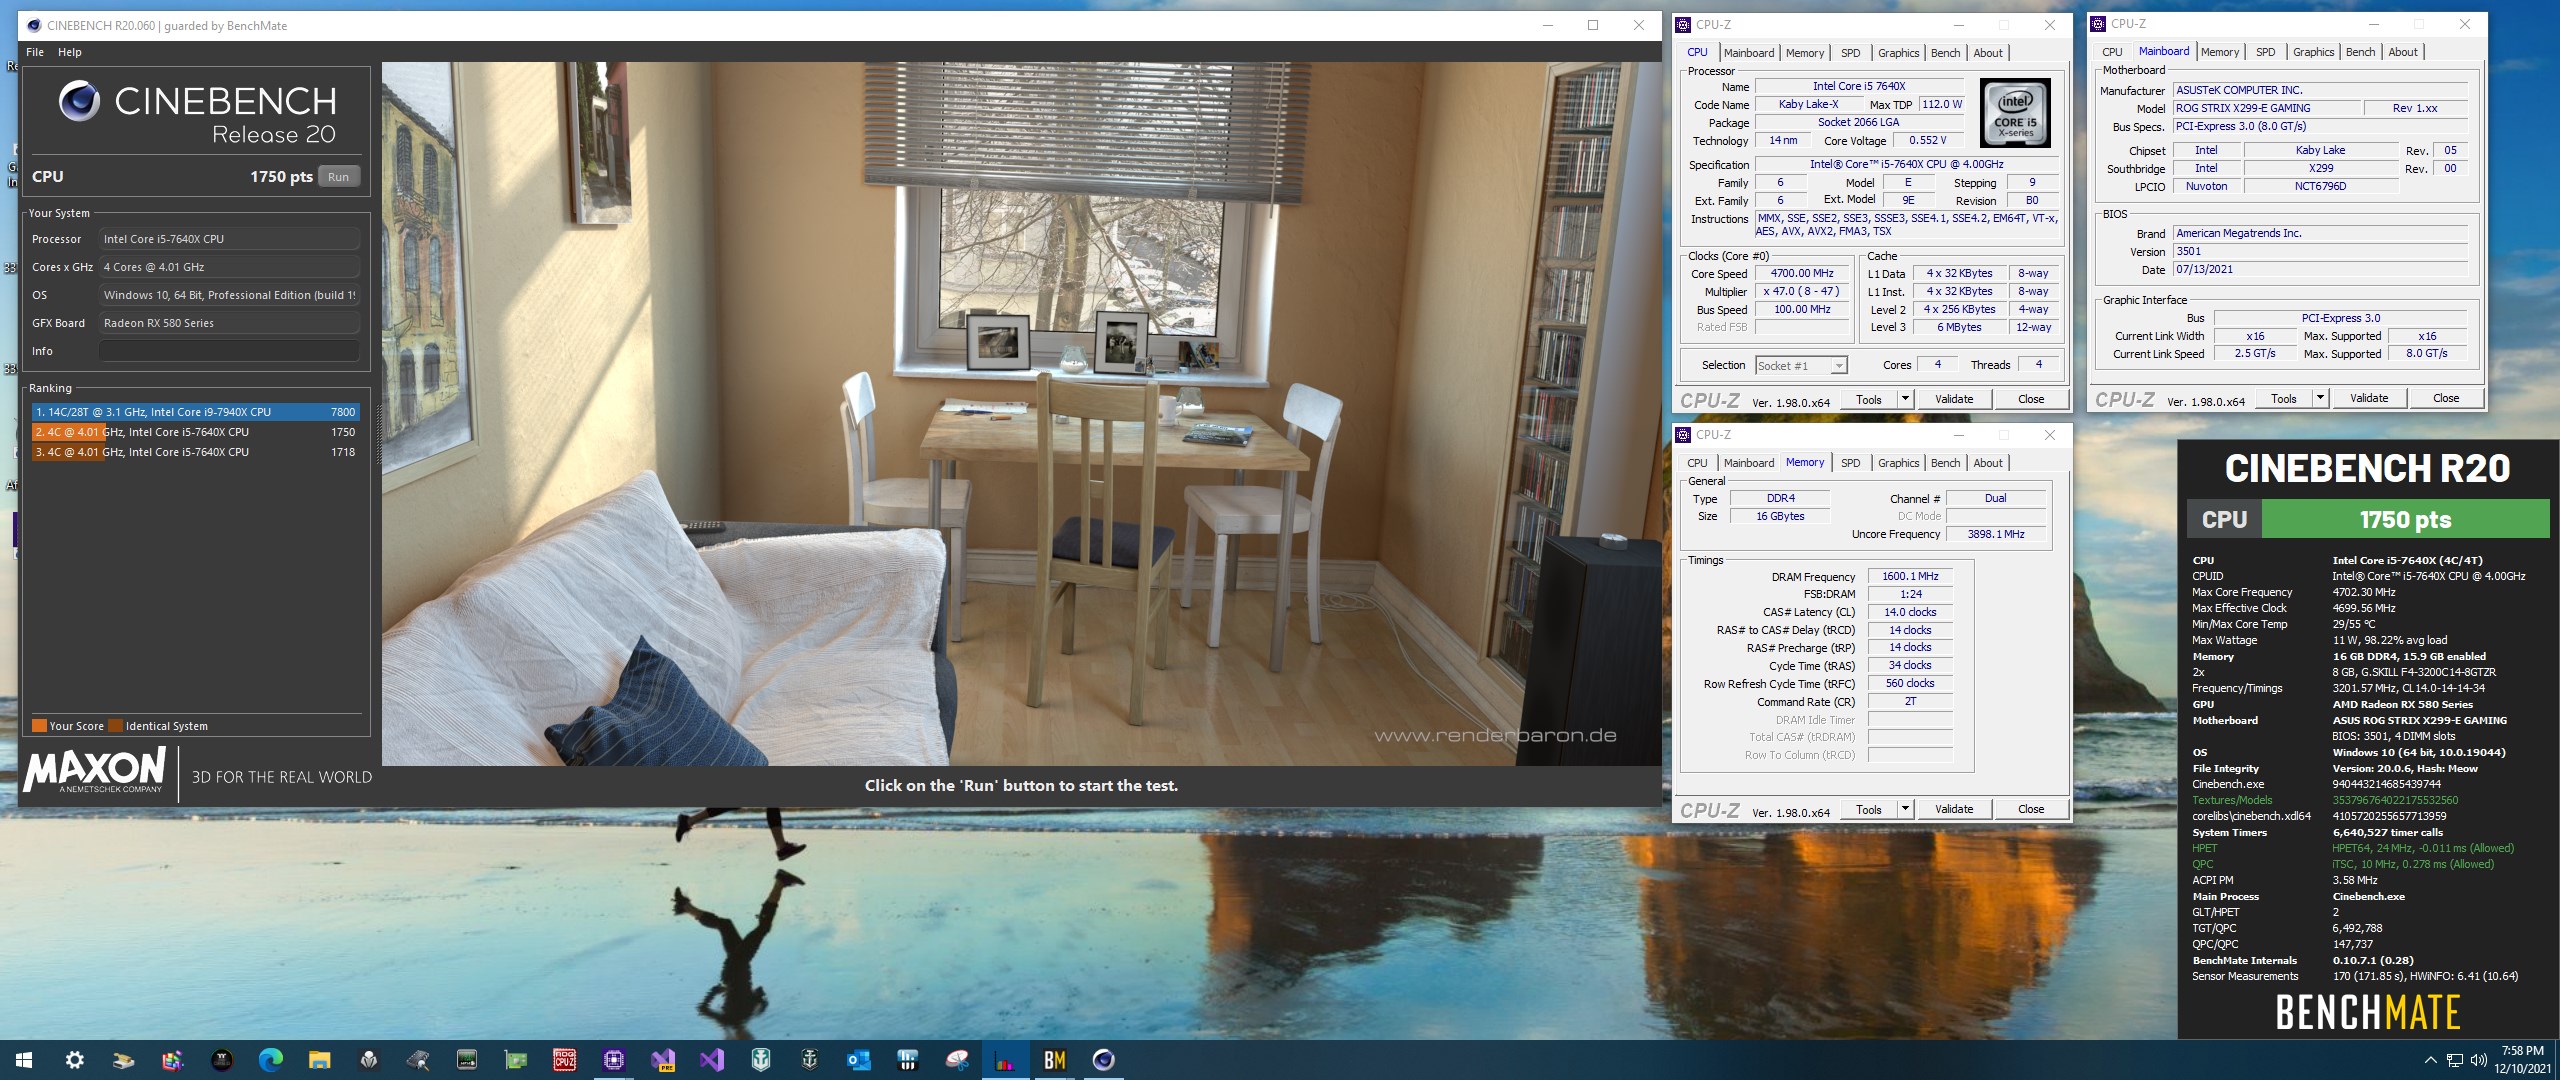Click Validate in CPU-Z Memory window
2560x1080 pixels.
pyautogui.click(x=1954, y=809)
